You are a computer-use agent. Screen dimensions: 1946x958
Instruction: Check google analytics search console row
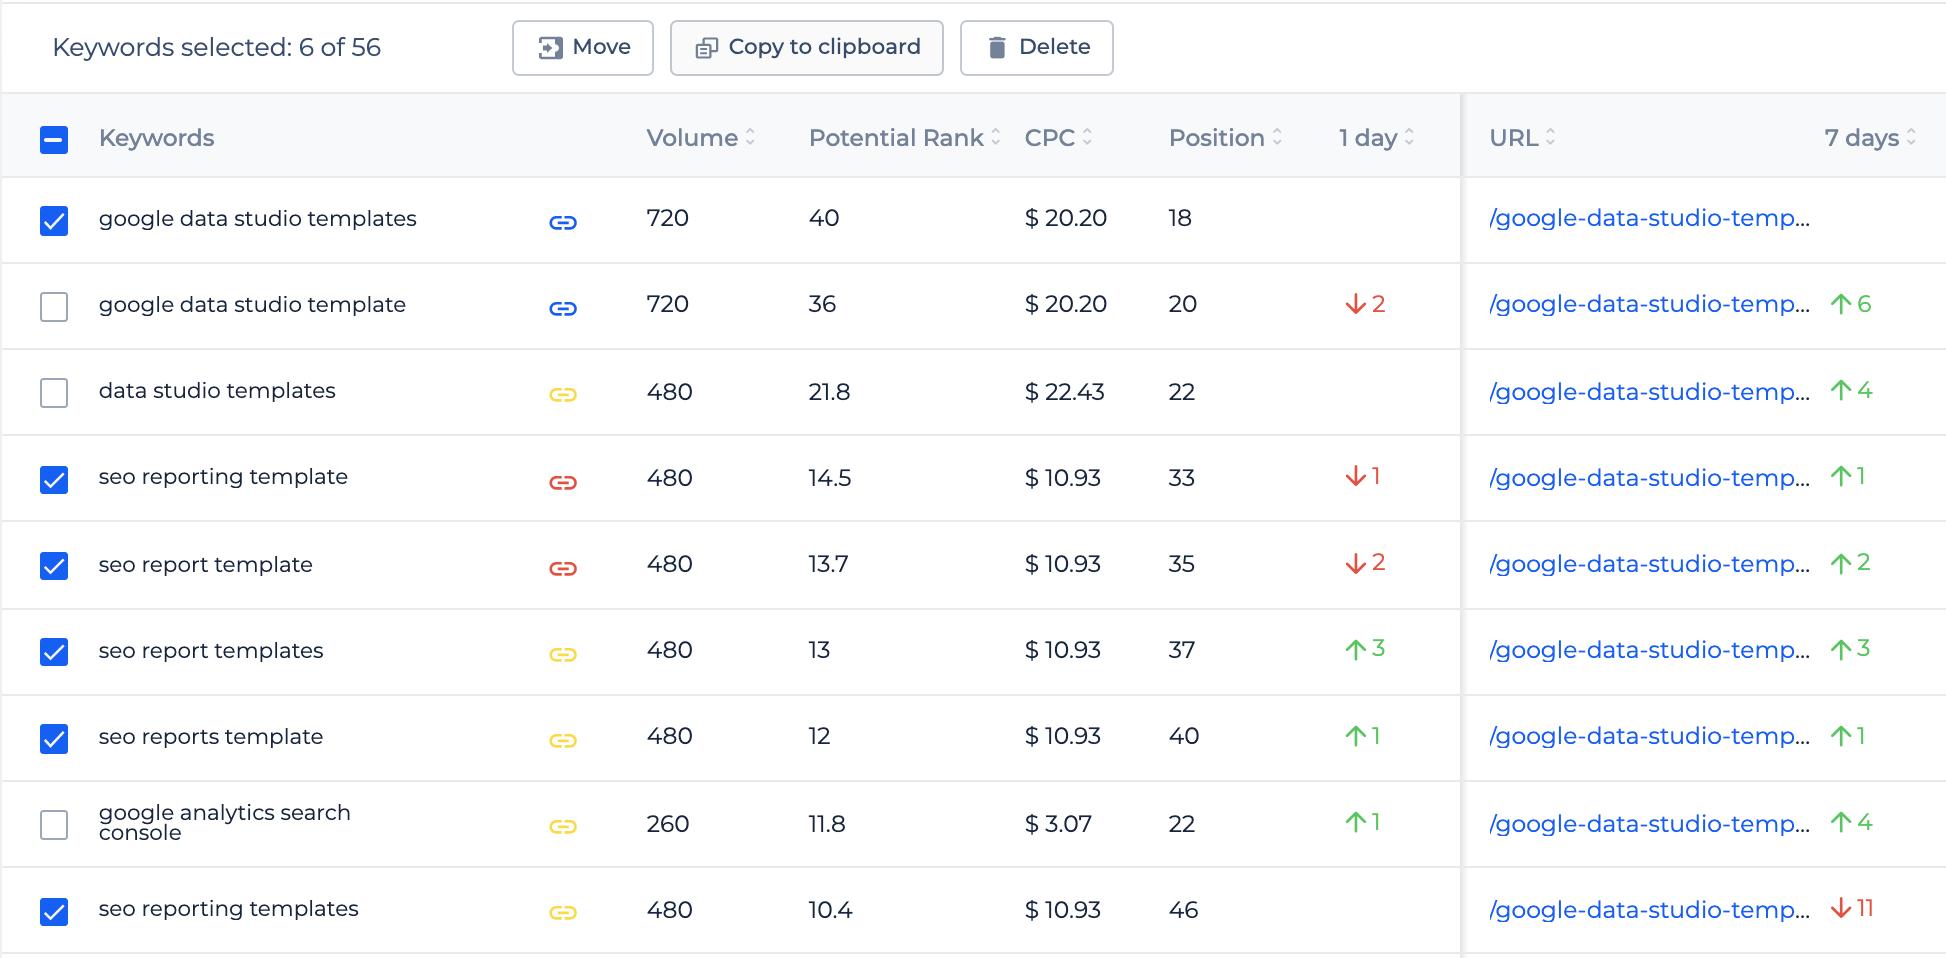coord(54,825)
